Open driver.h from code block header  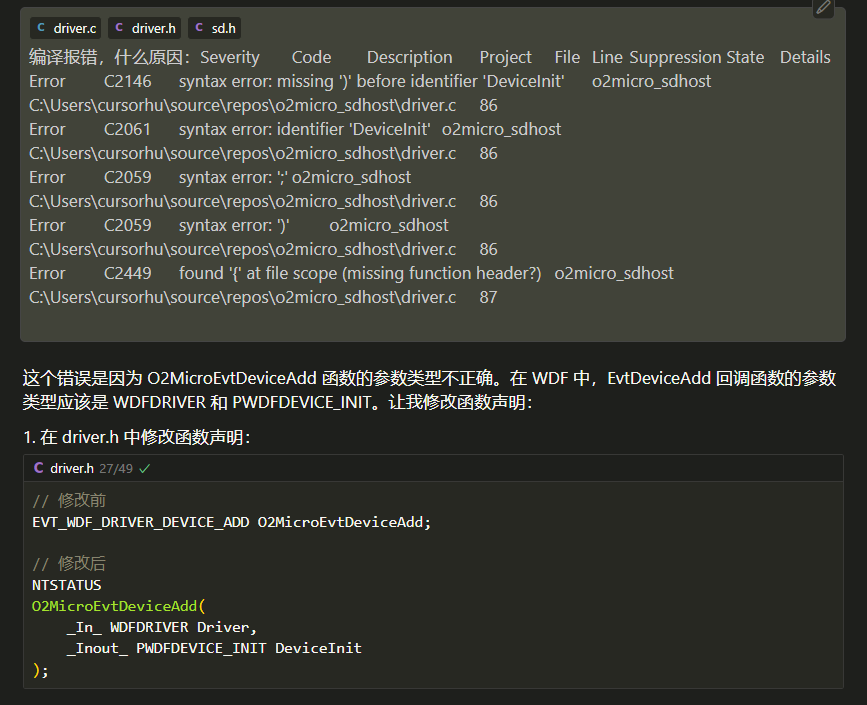[72, 468]
